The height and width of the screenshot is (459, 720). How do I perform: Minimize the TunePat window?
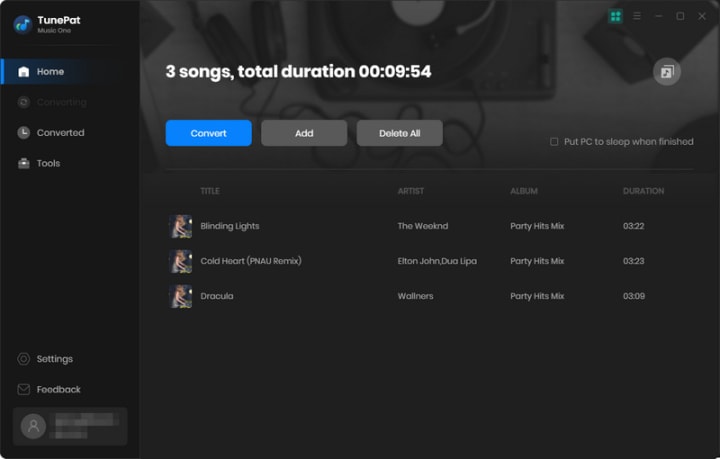[658, 16]
